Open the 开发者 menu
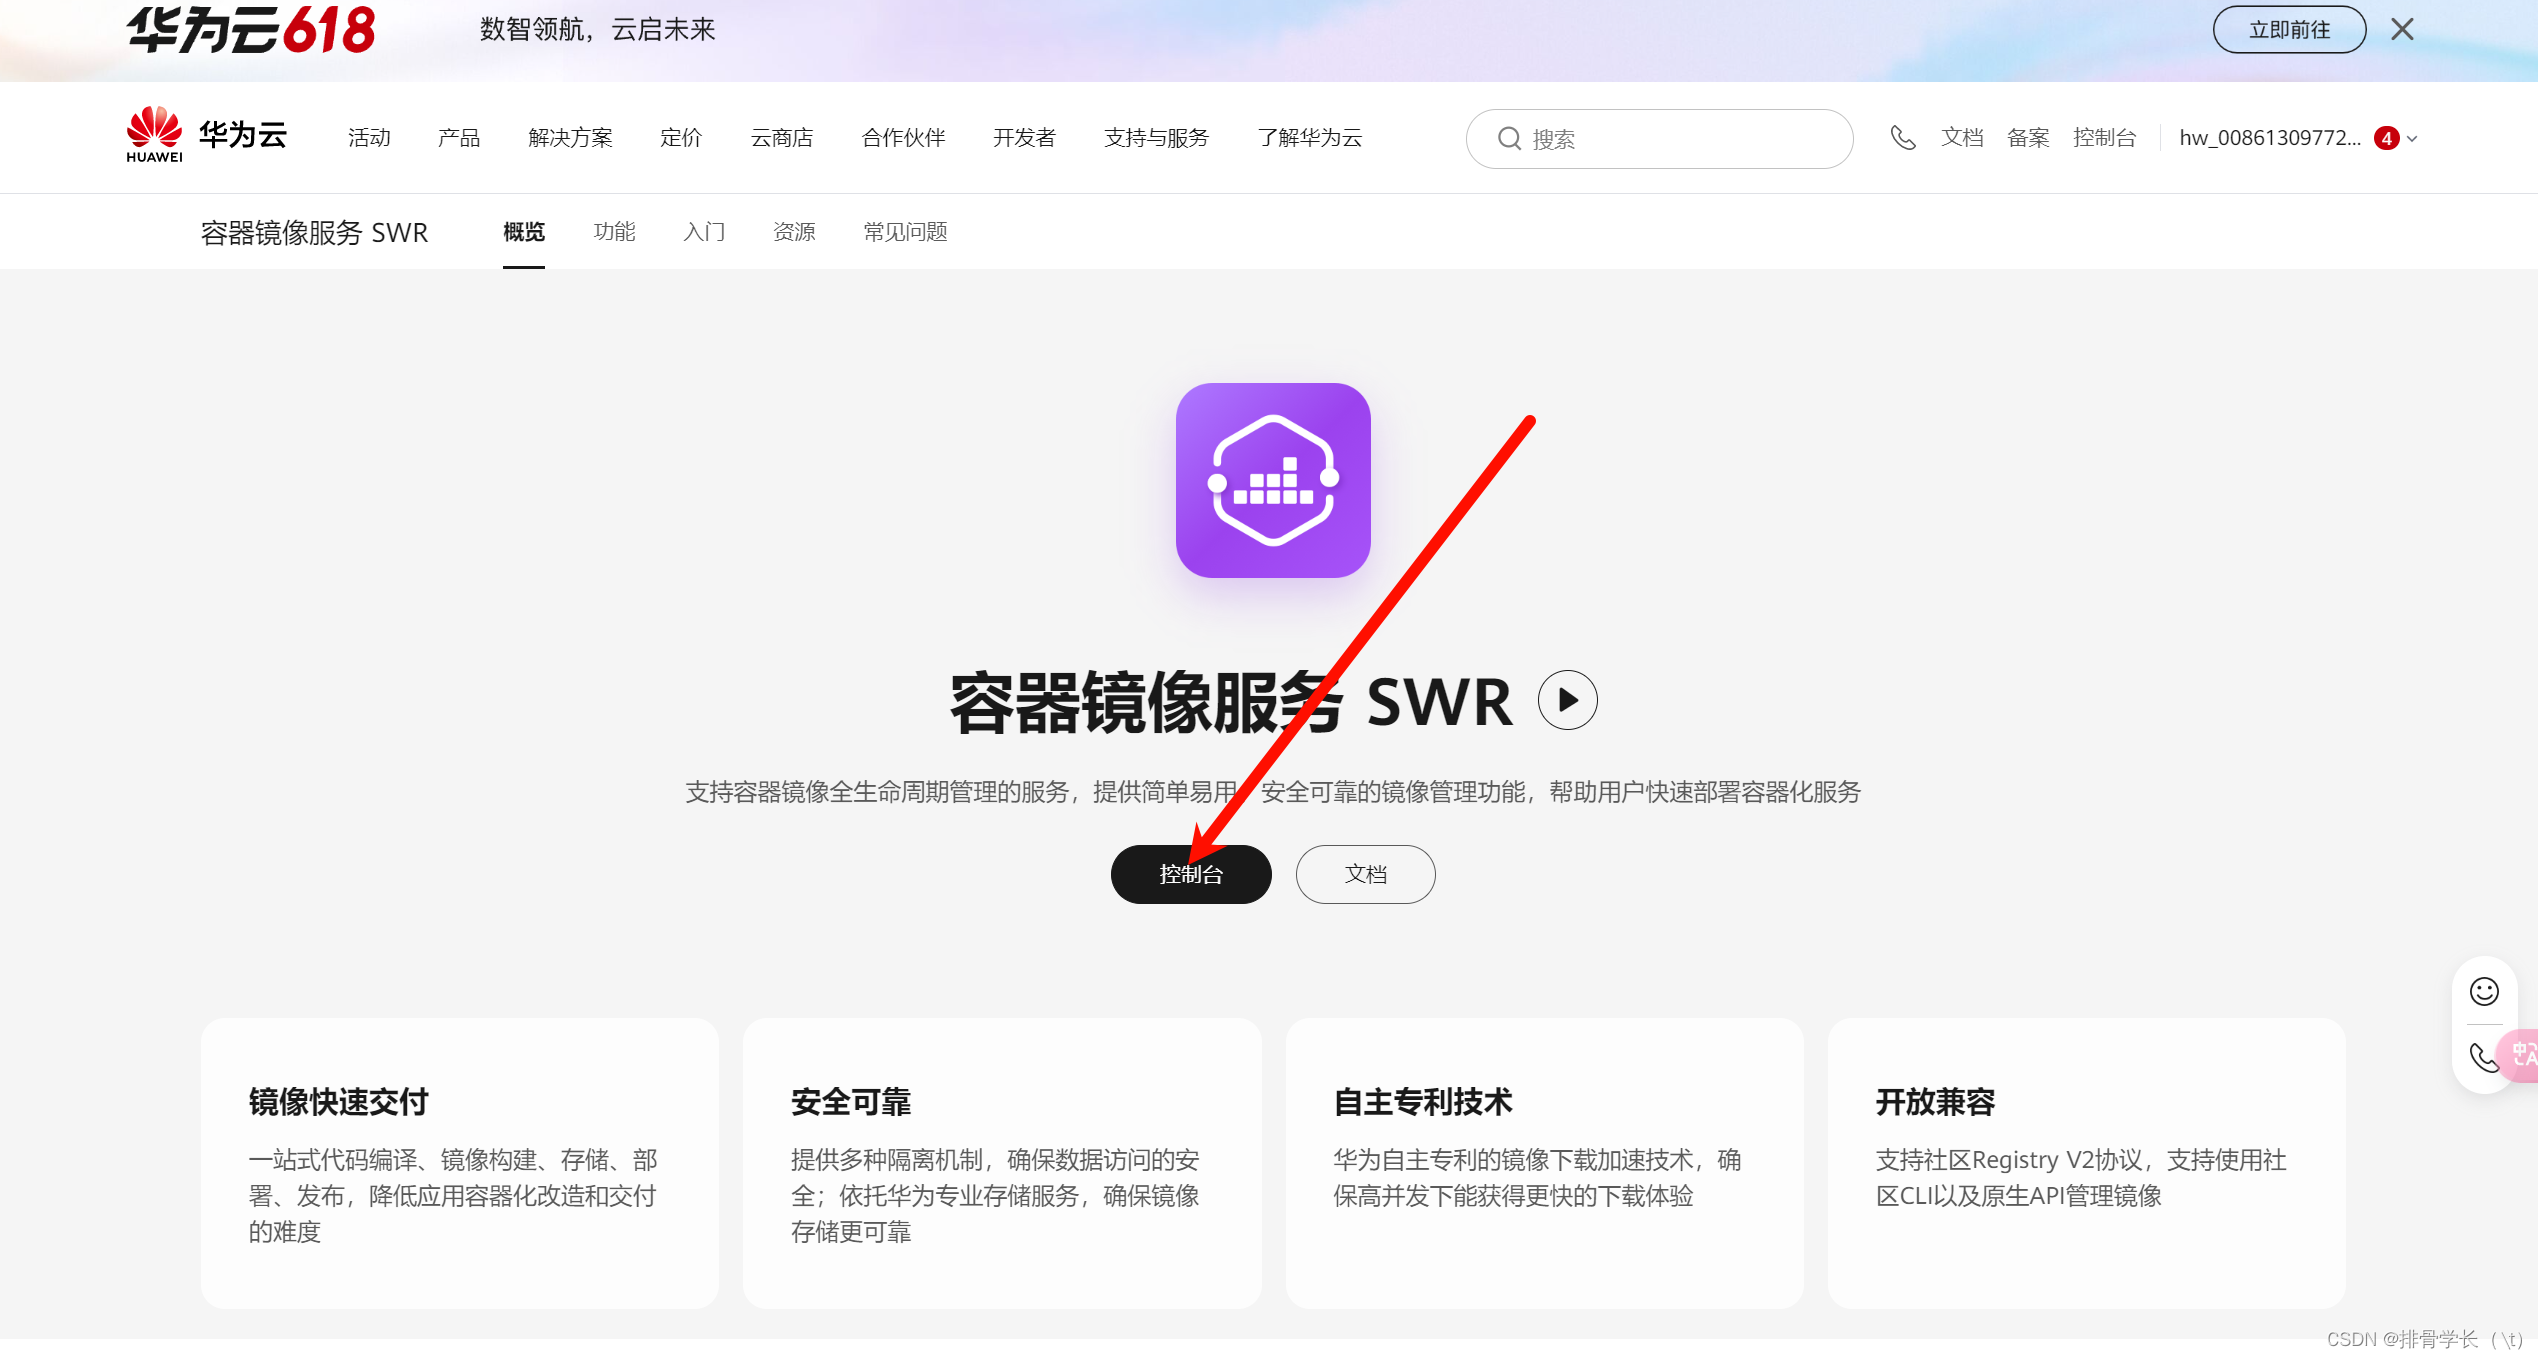The width and height of the screenshot is (2538, 1359). tap(1024, 138)
